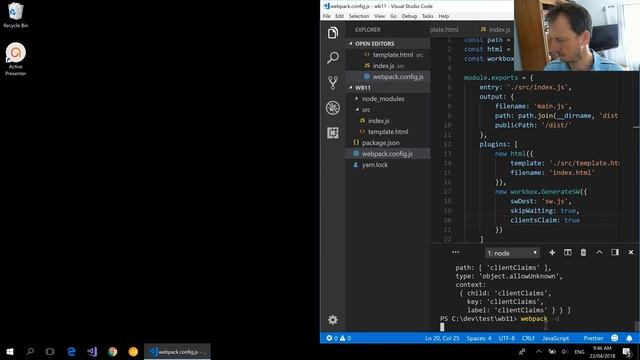Open the Tasks menu
This screenshot has height=360, width=640.
(427, 16)
